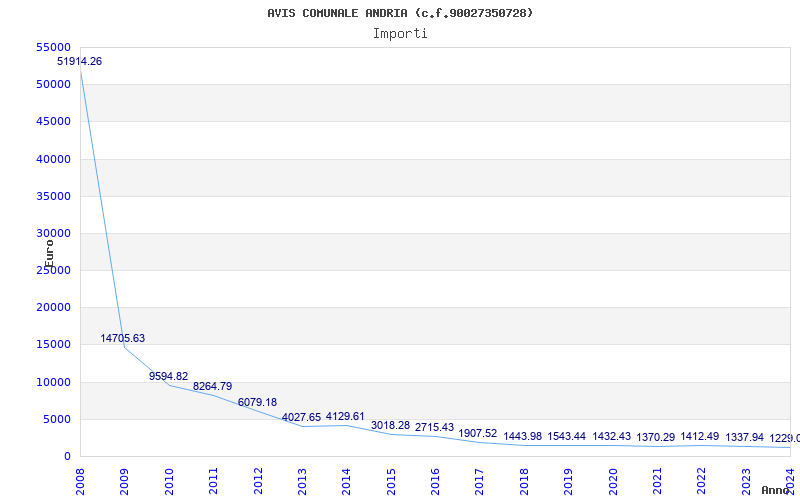This screenshot has width=800, height=500.
Task: Click the Euro y-axis title
Action: coord(49,254)
